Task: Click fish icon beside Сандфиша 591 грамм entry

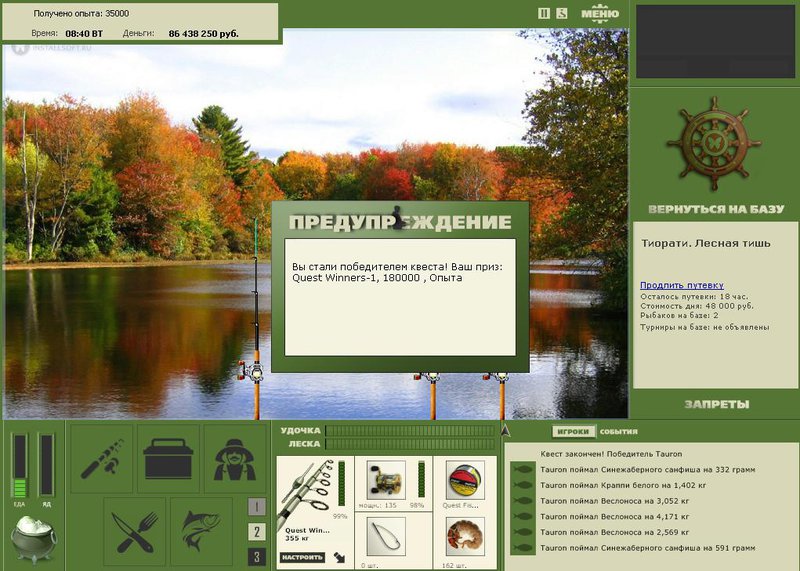Action: click(523, 548)
